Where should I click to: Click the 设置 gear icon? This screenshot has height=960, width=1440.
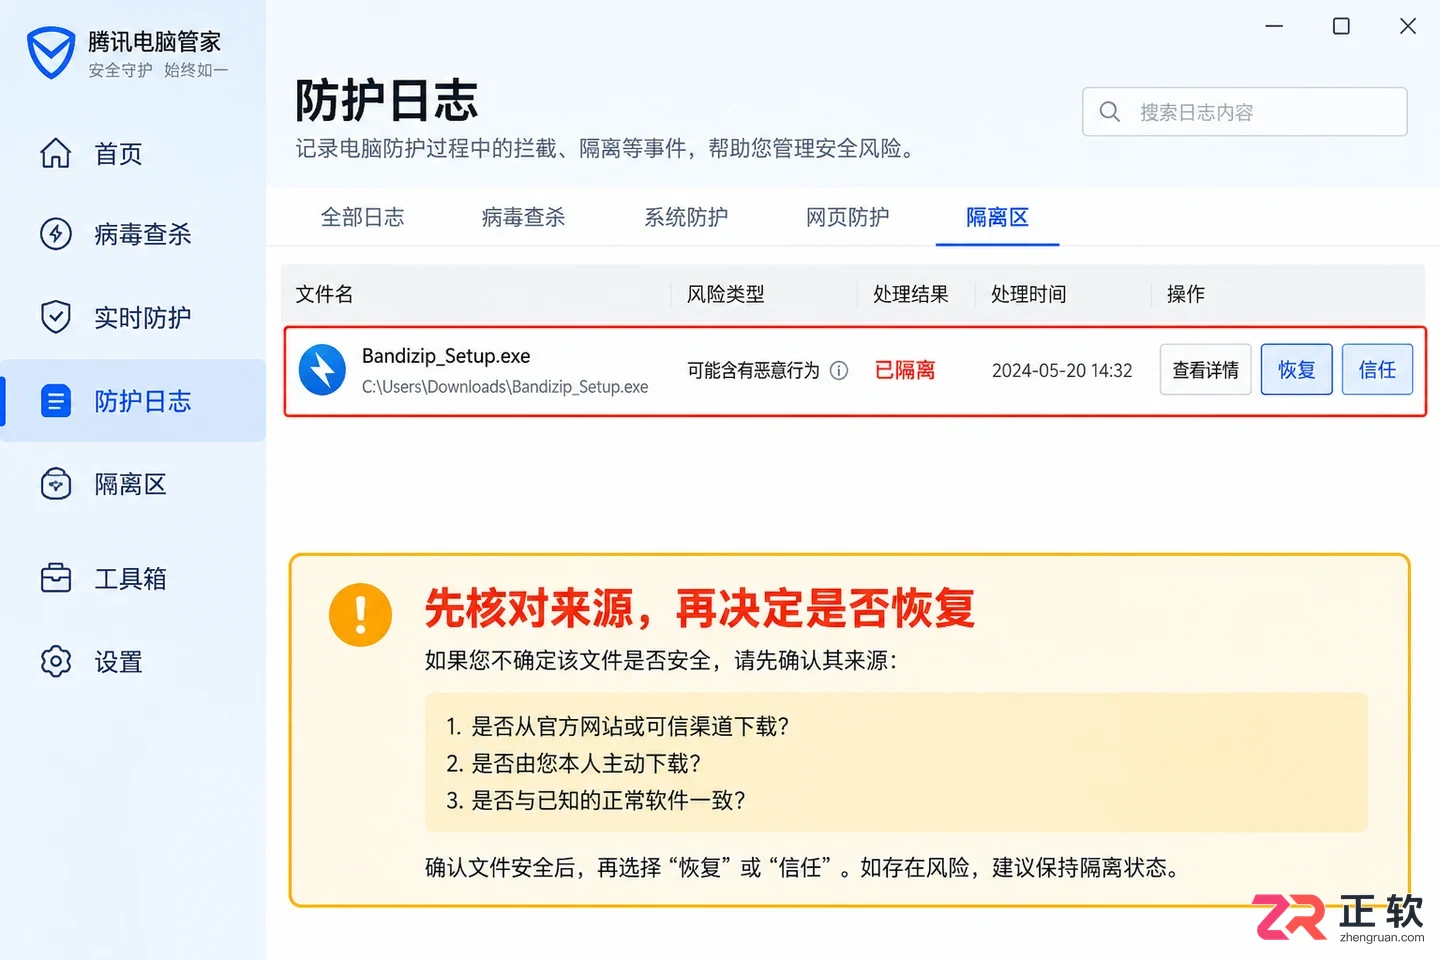click(x=56, y=661)
